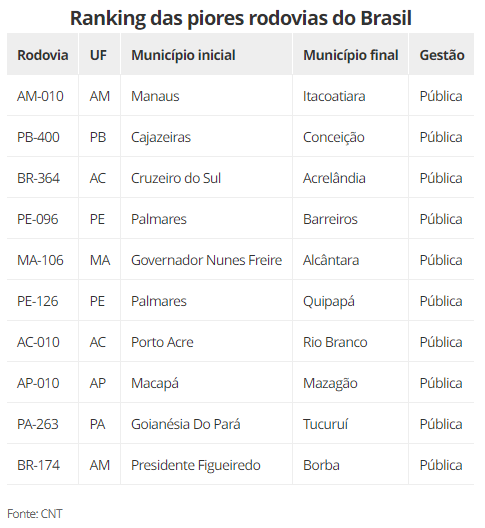This screenshot has height=528, width=485.
Task: Click the Ranking das piores rodovias title
Action: pos(241,18)
